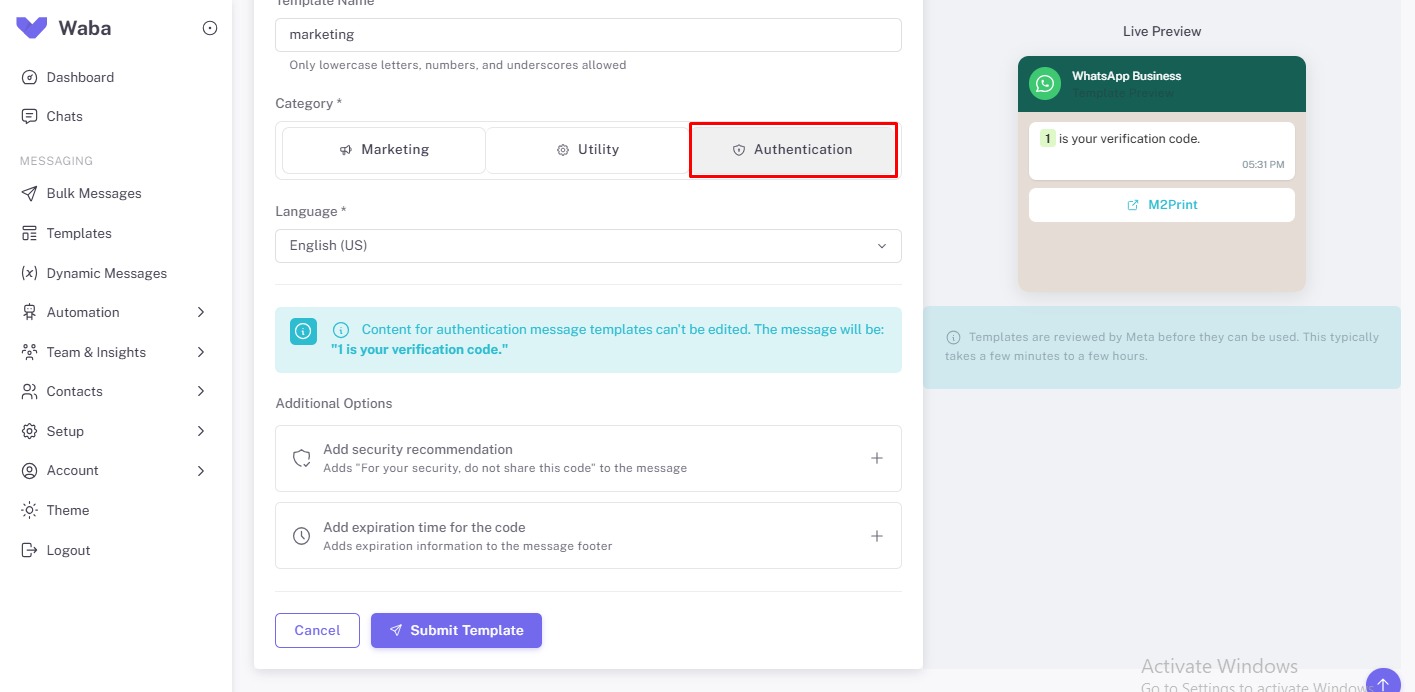Click the shield icon on Authentication category

tap(738, 149)
